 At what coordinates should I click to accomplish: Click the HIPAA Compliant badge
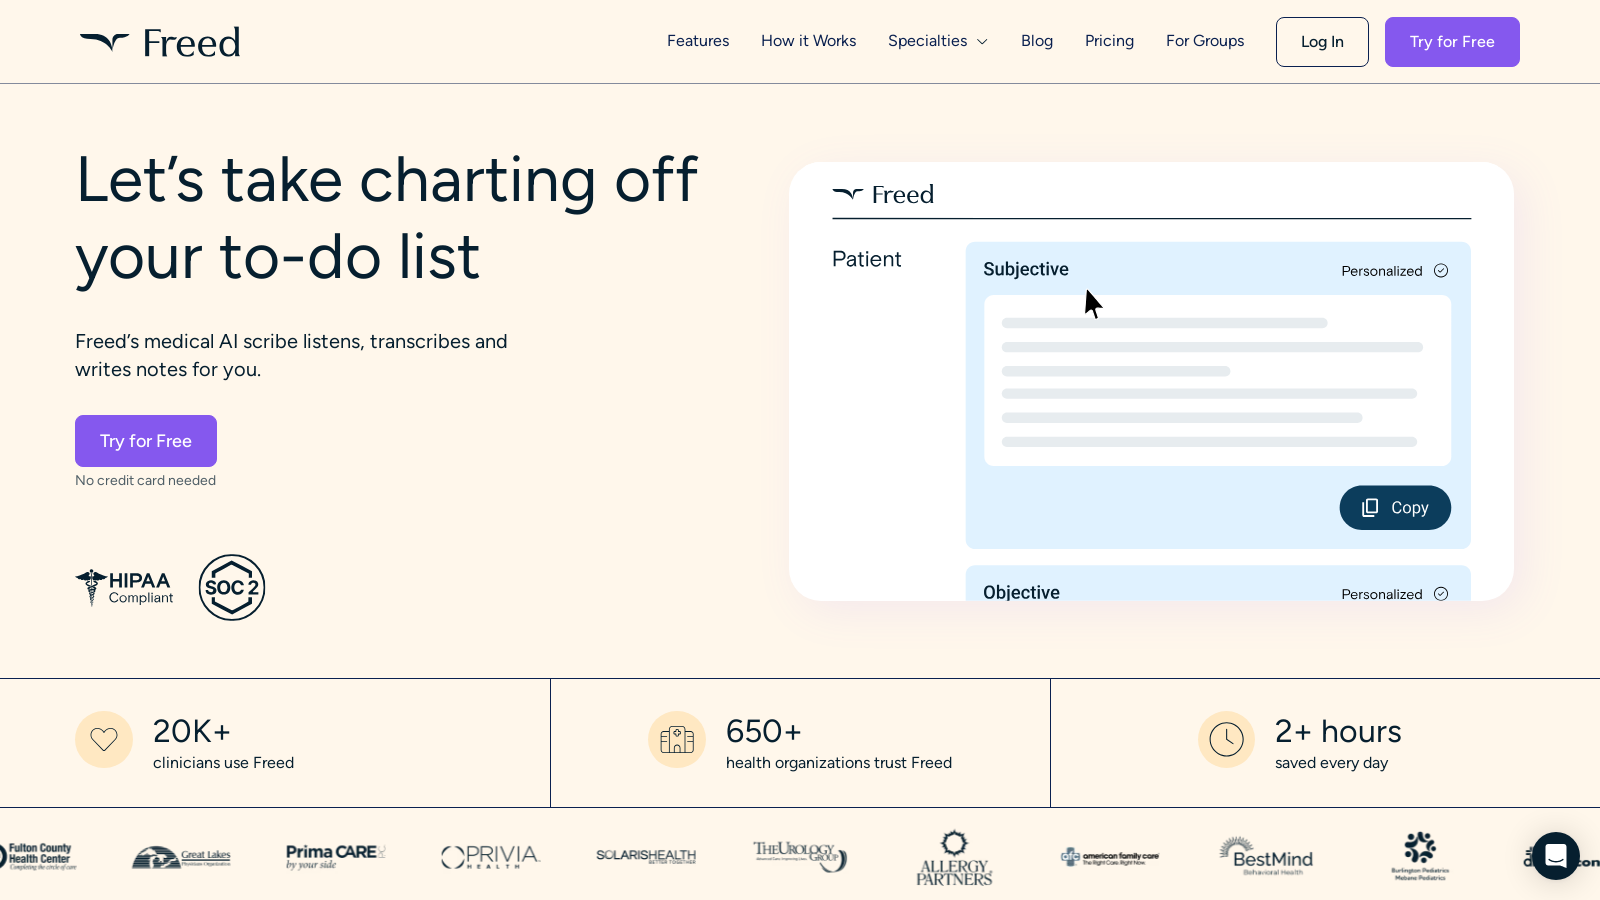(123, 588)
